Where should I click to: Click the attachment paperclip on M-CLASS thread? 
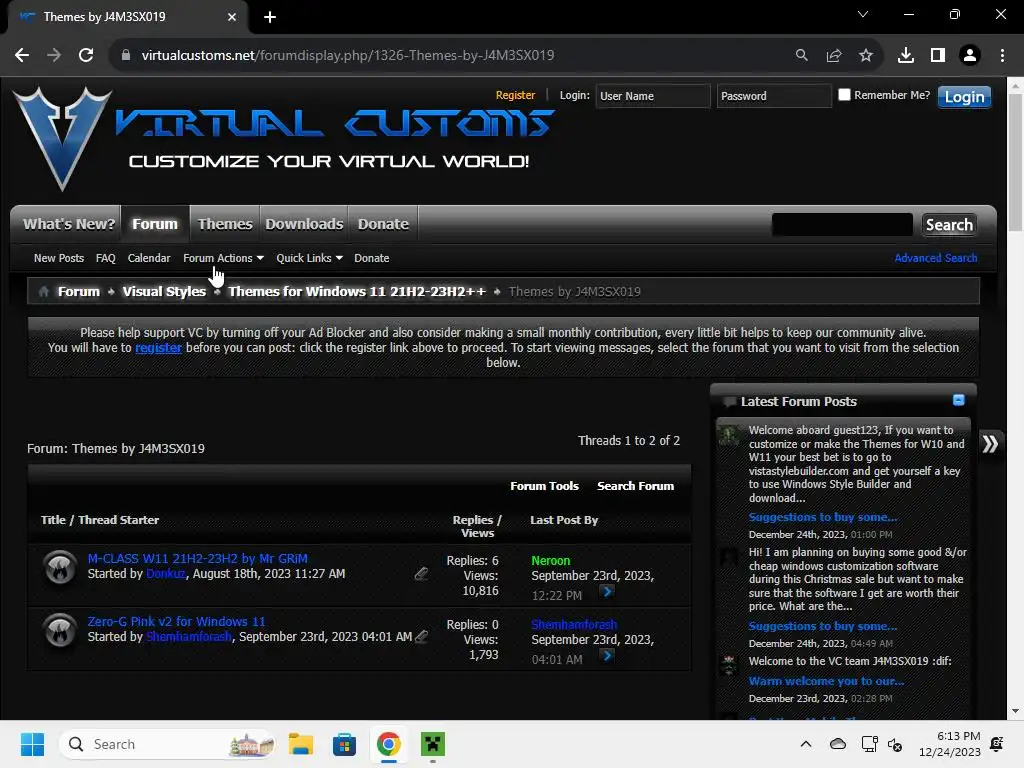point(421,573)
